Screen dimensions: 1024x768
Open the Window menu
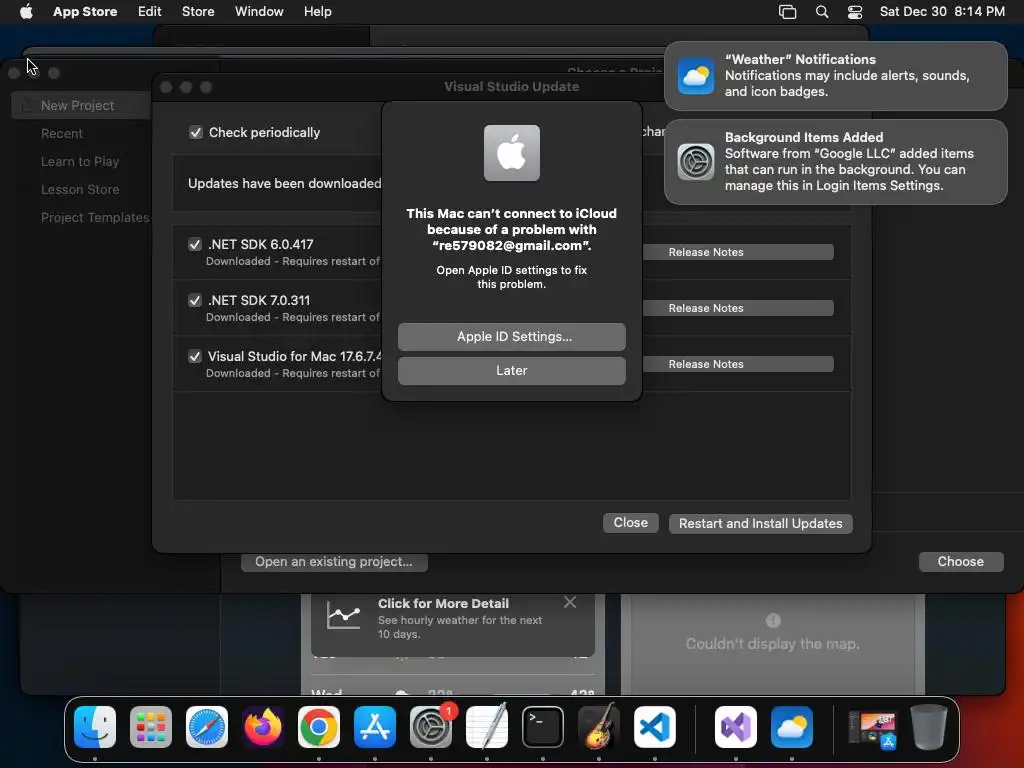[259, 12]
